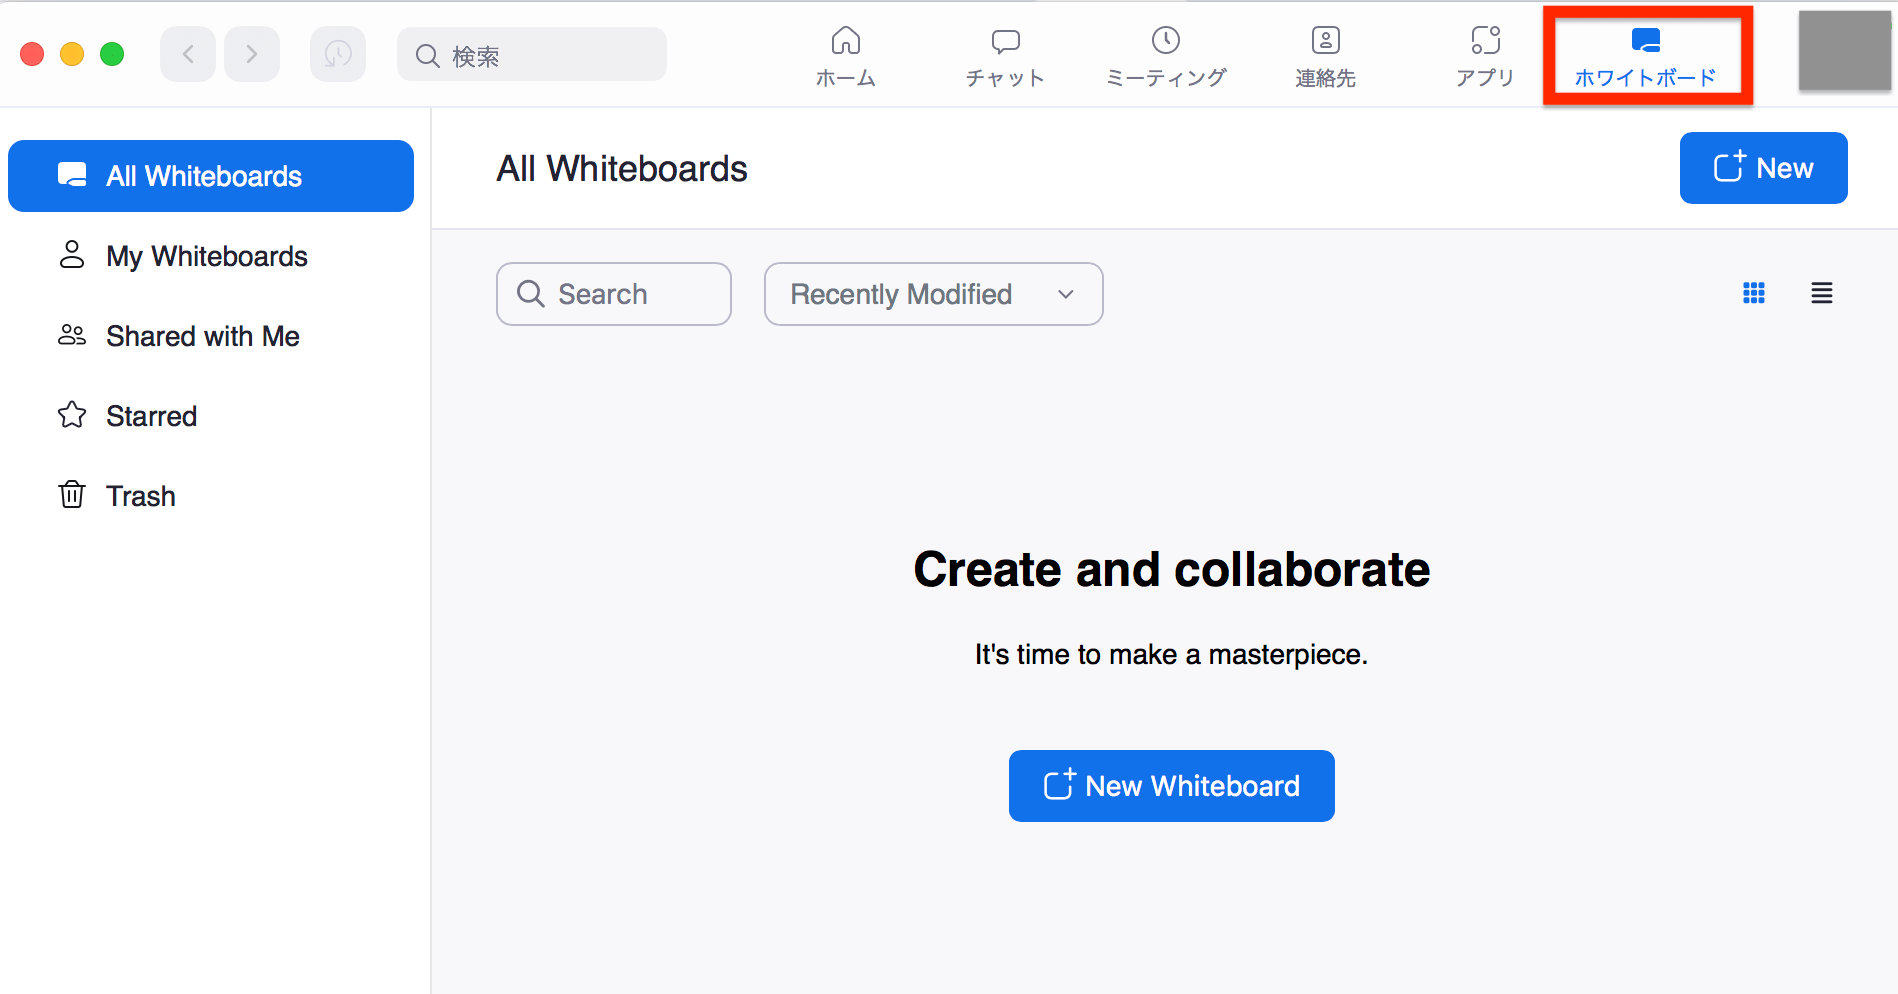
Task: Expand the Recently Modified sort dropdown
Action: 933,294
